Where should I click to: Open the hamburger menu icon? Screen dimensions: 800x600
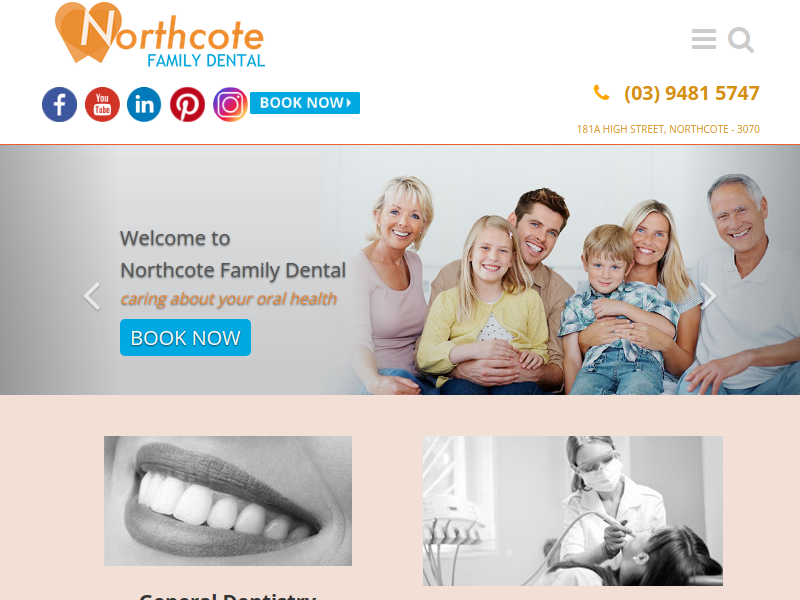(704, 39)
